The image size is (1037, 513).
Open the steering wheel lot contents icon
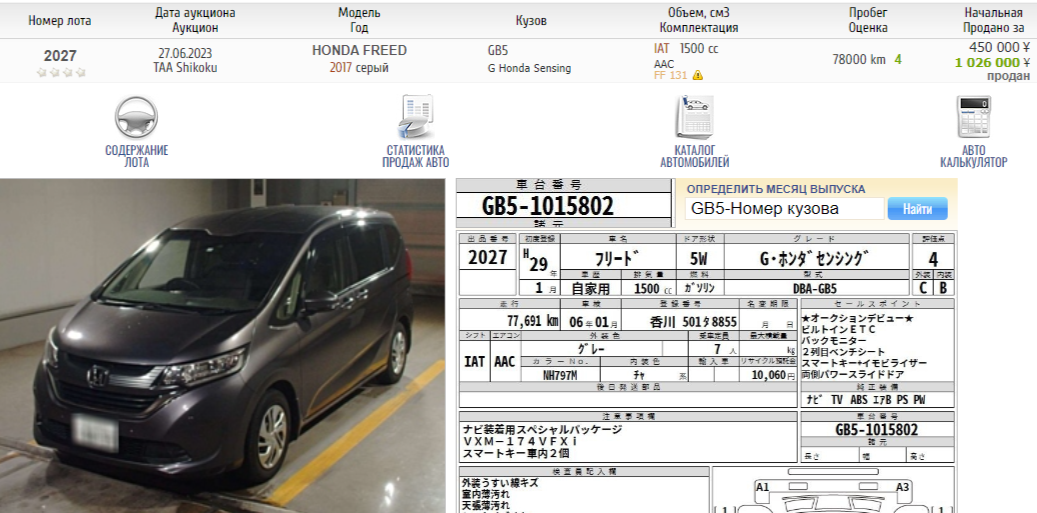136,118
